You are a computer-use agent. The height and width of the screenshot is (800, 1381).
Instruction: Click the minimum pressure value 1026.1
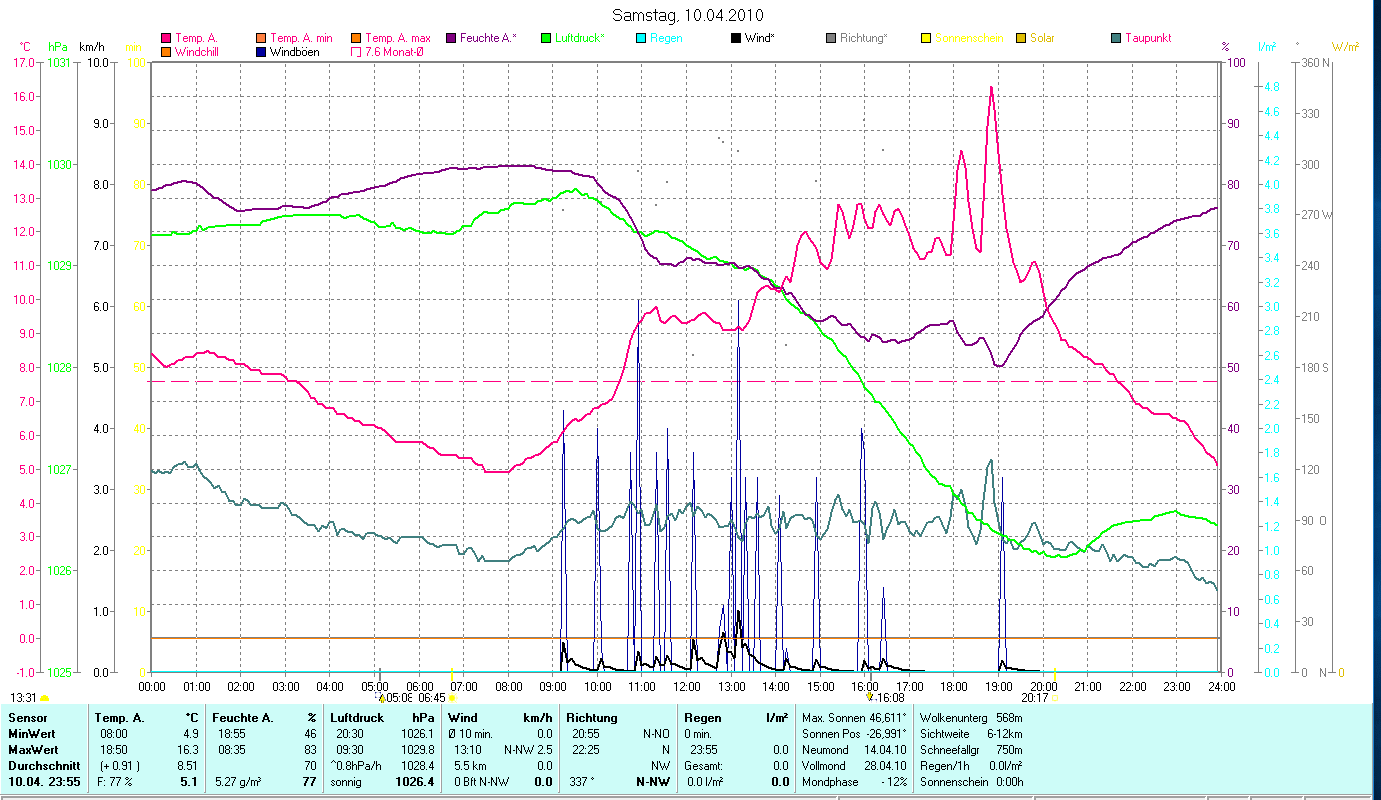tap(419, 733)
